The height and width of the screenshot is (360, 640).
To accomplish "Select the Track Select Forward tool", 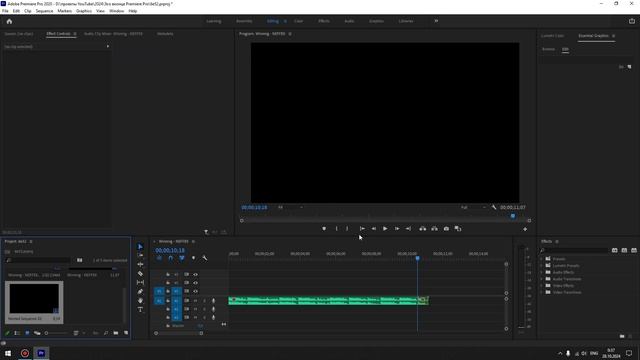I will pyautogui.click(x=140, y=256).
